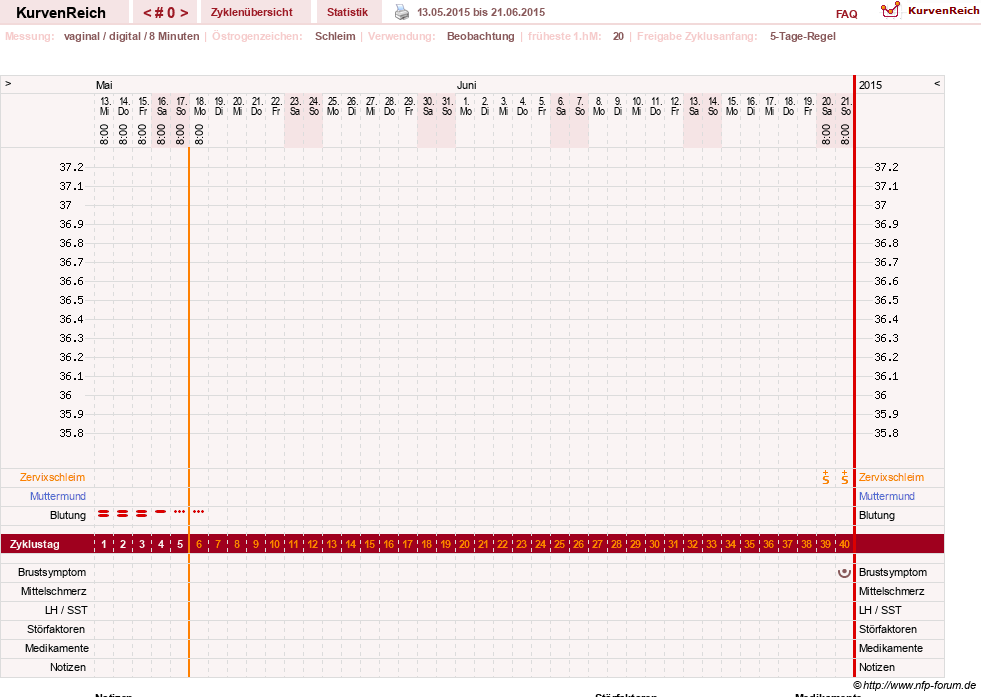
Task: Click the date header 21. So in Juni
Action: [845, 106]
